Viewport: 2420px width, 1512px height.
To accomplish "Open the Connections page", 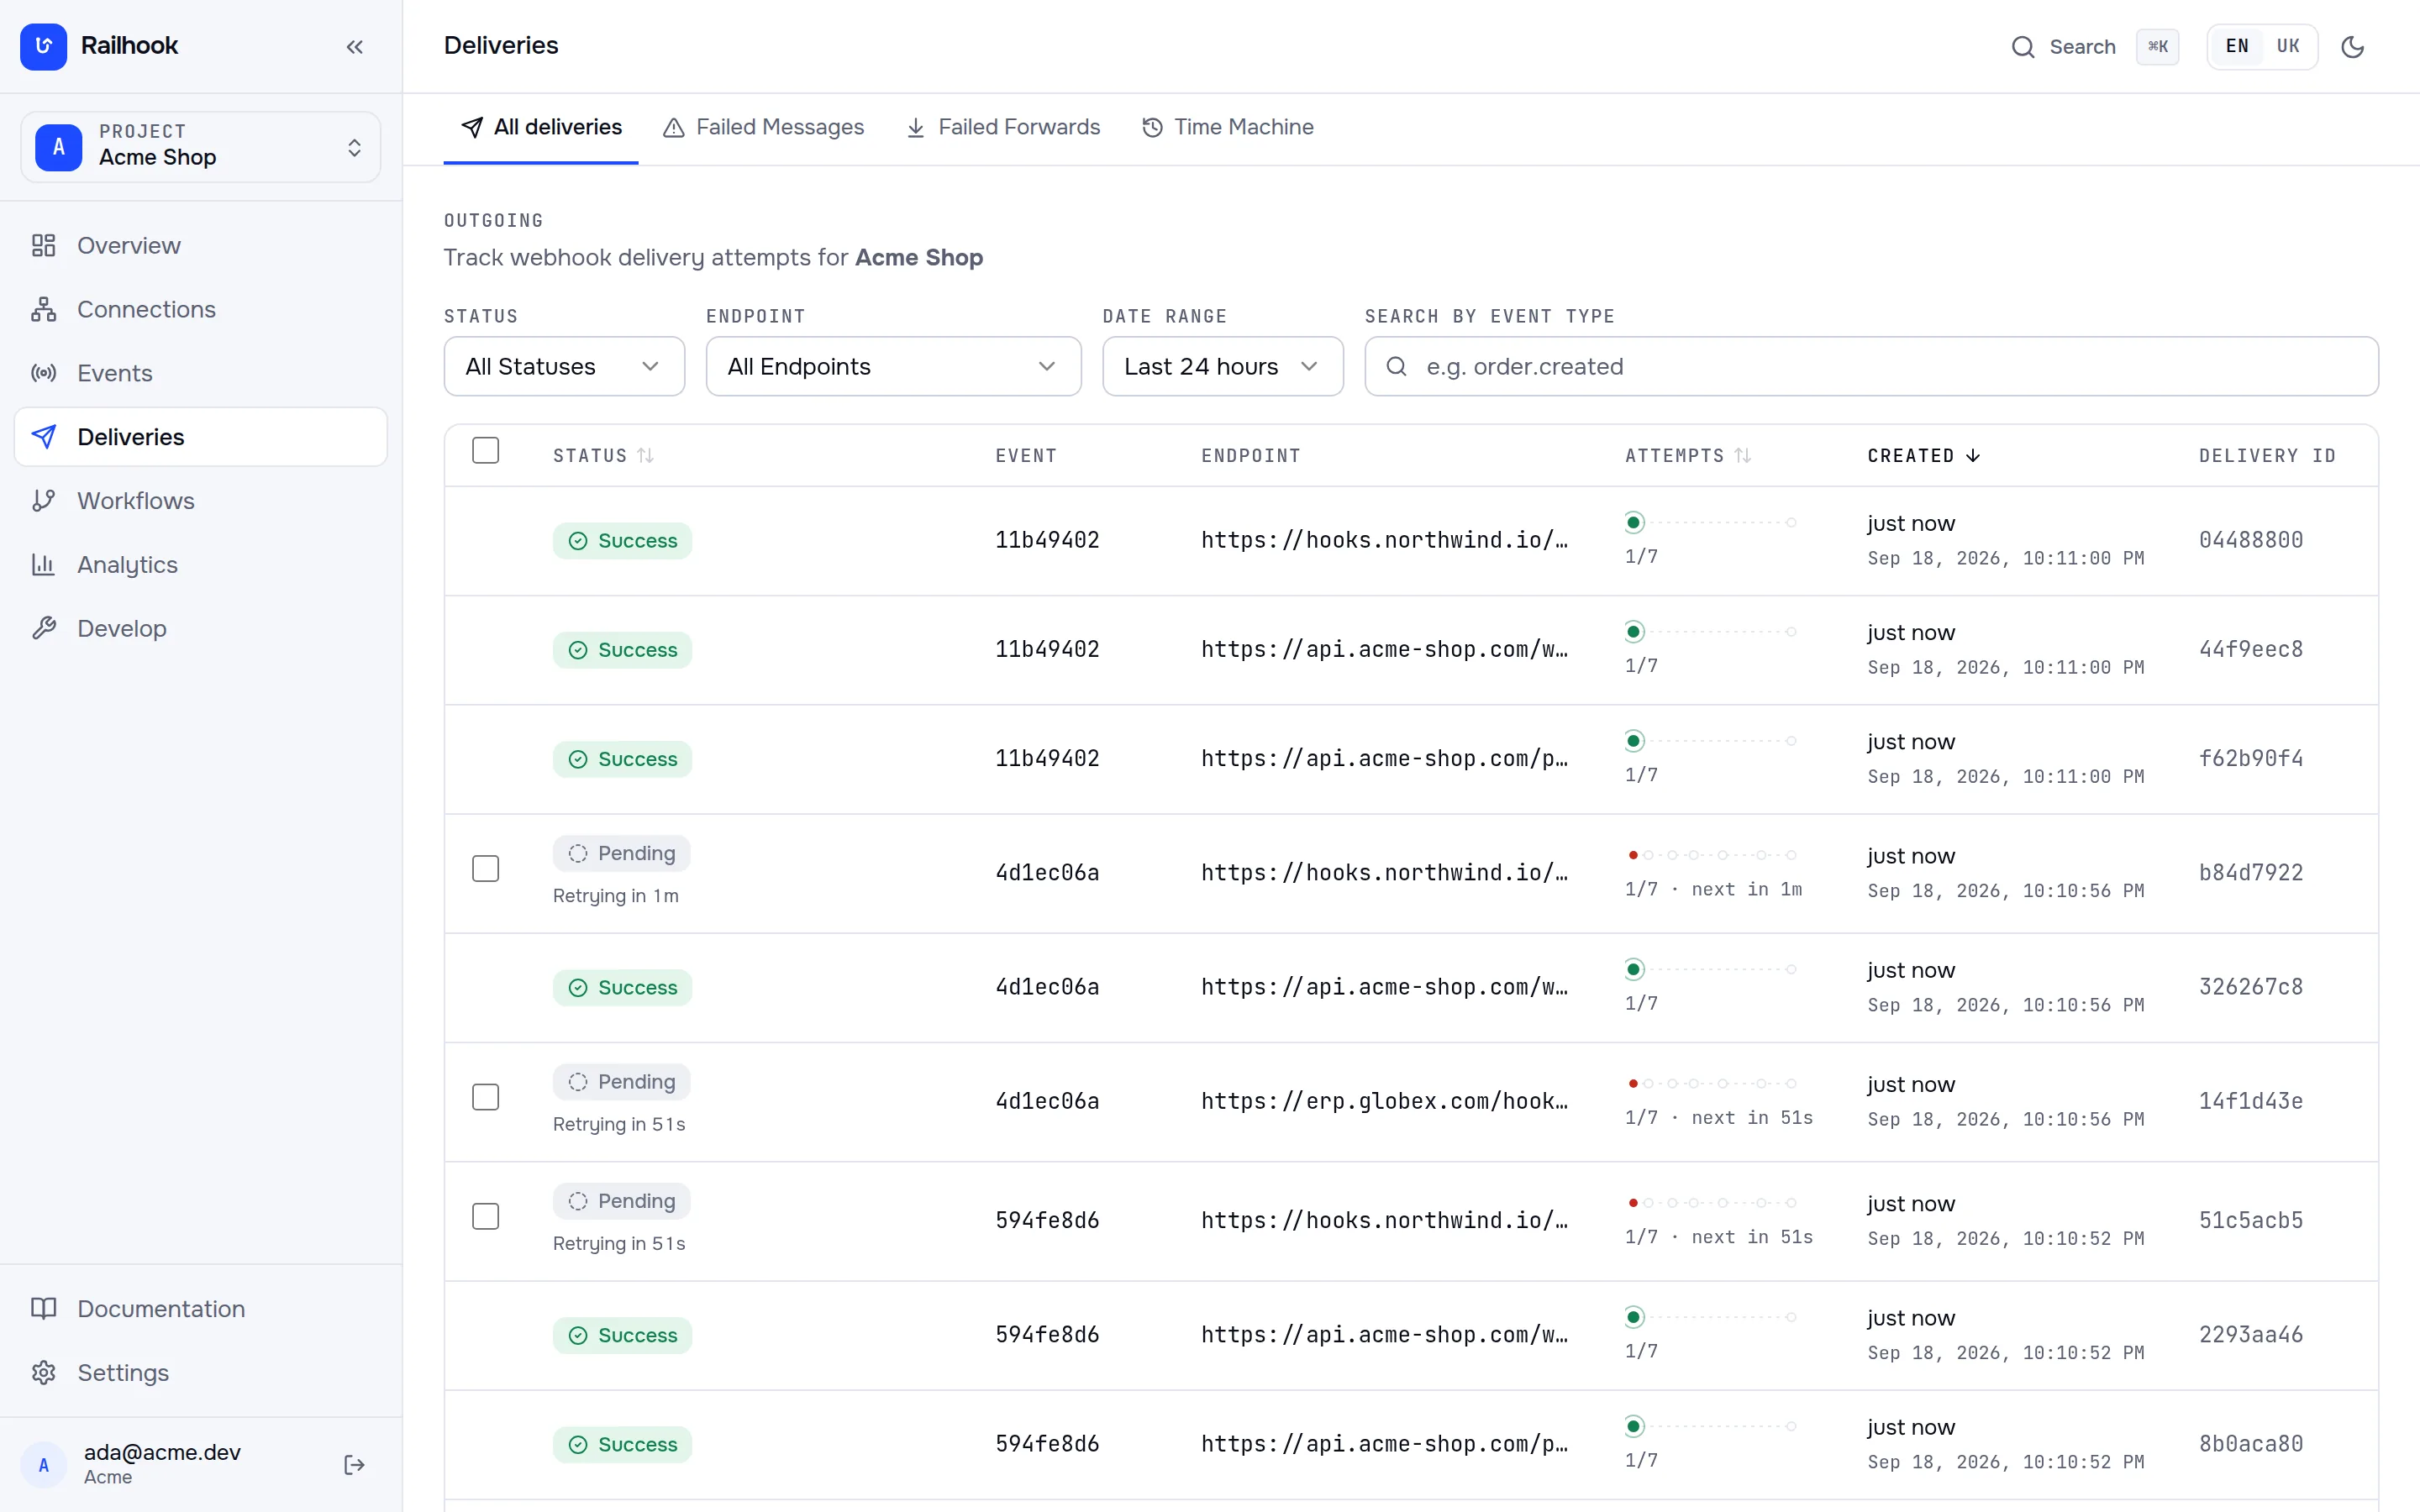I will [200, 309].
